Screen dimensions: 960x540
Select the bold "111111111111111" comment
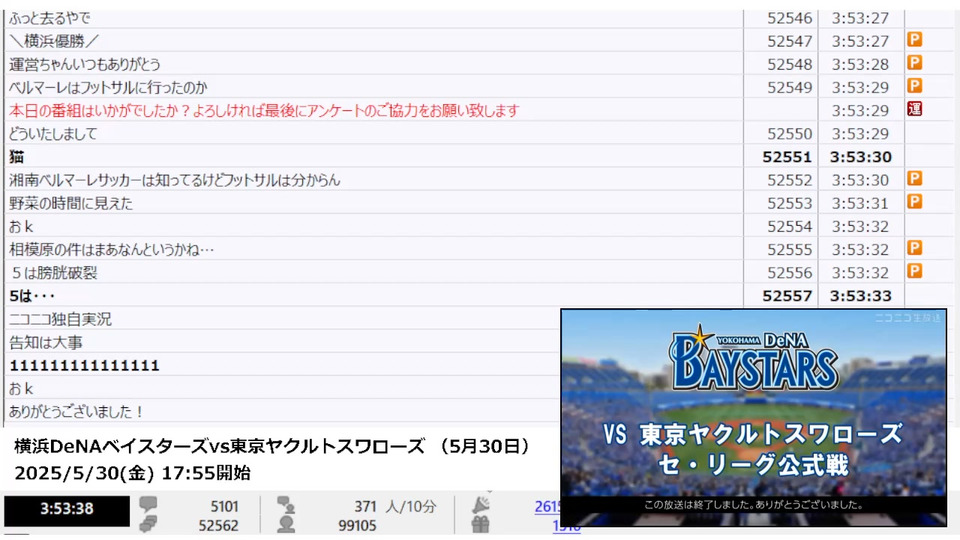[x=84, y=366]
